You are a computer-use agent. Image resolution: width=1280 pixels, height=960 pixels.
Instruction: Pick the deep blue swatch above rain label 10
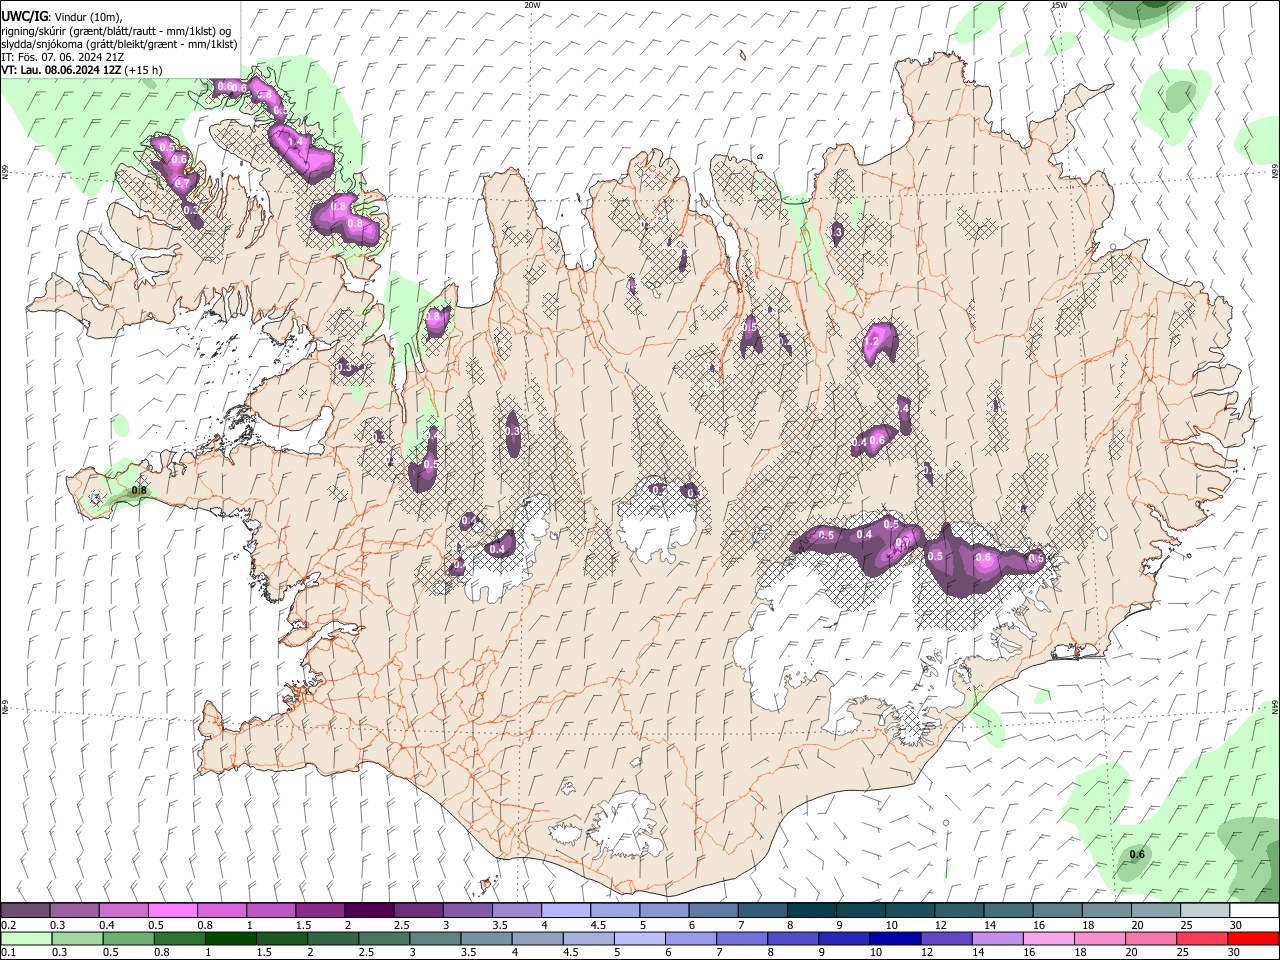coord(896,939)
